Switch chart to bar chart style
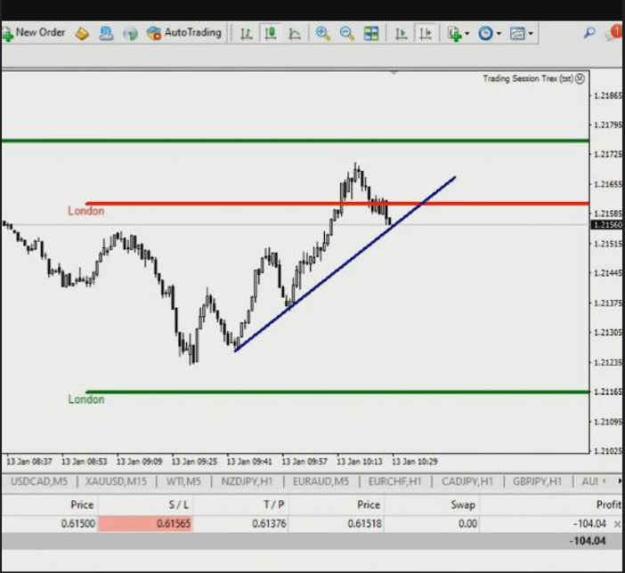This screenshot has width=625, height=573. click(246, 34)
